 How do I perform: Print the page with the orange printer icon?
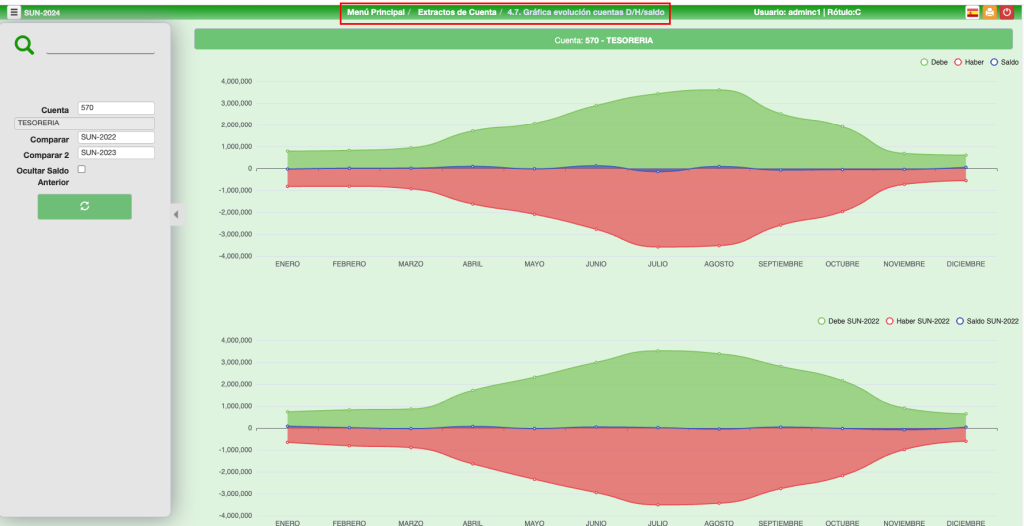989,12
